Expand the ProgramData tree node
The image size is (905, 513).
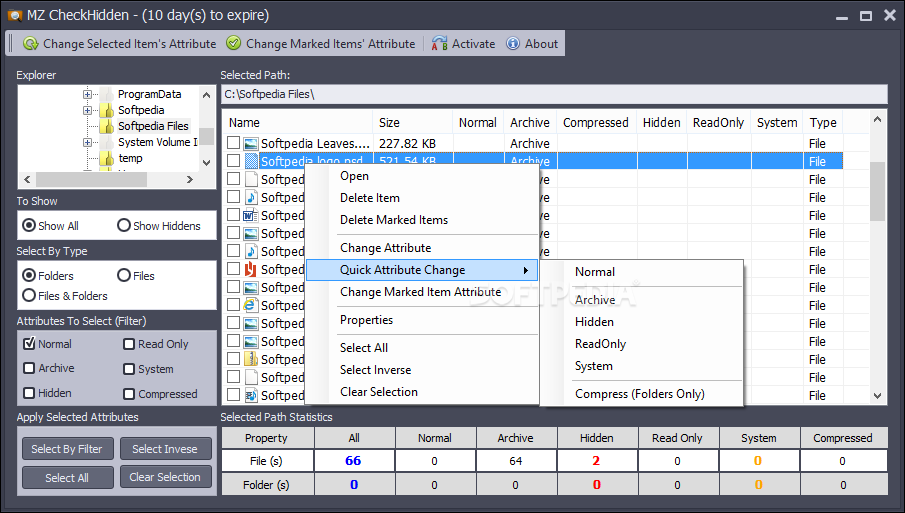[87, 94]
